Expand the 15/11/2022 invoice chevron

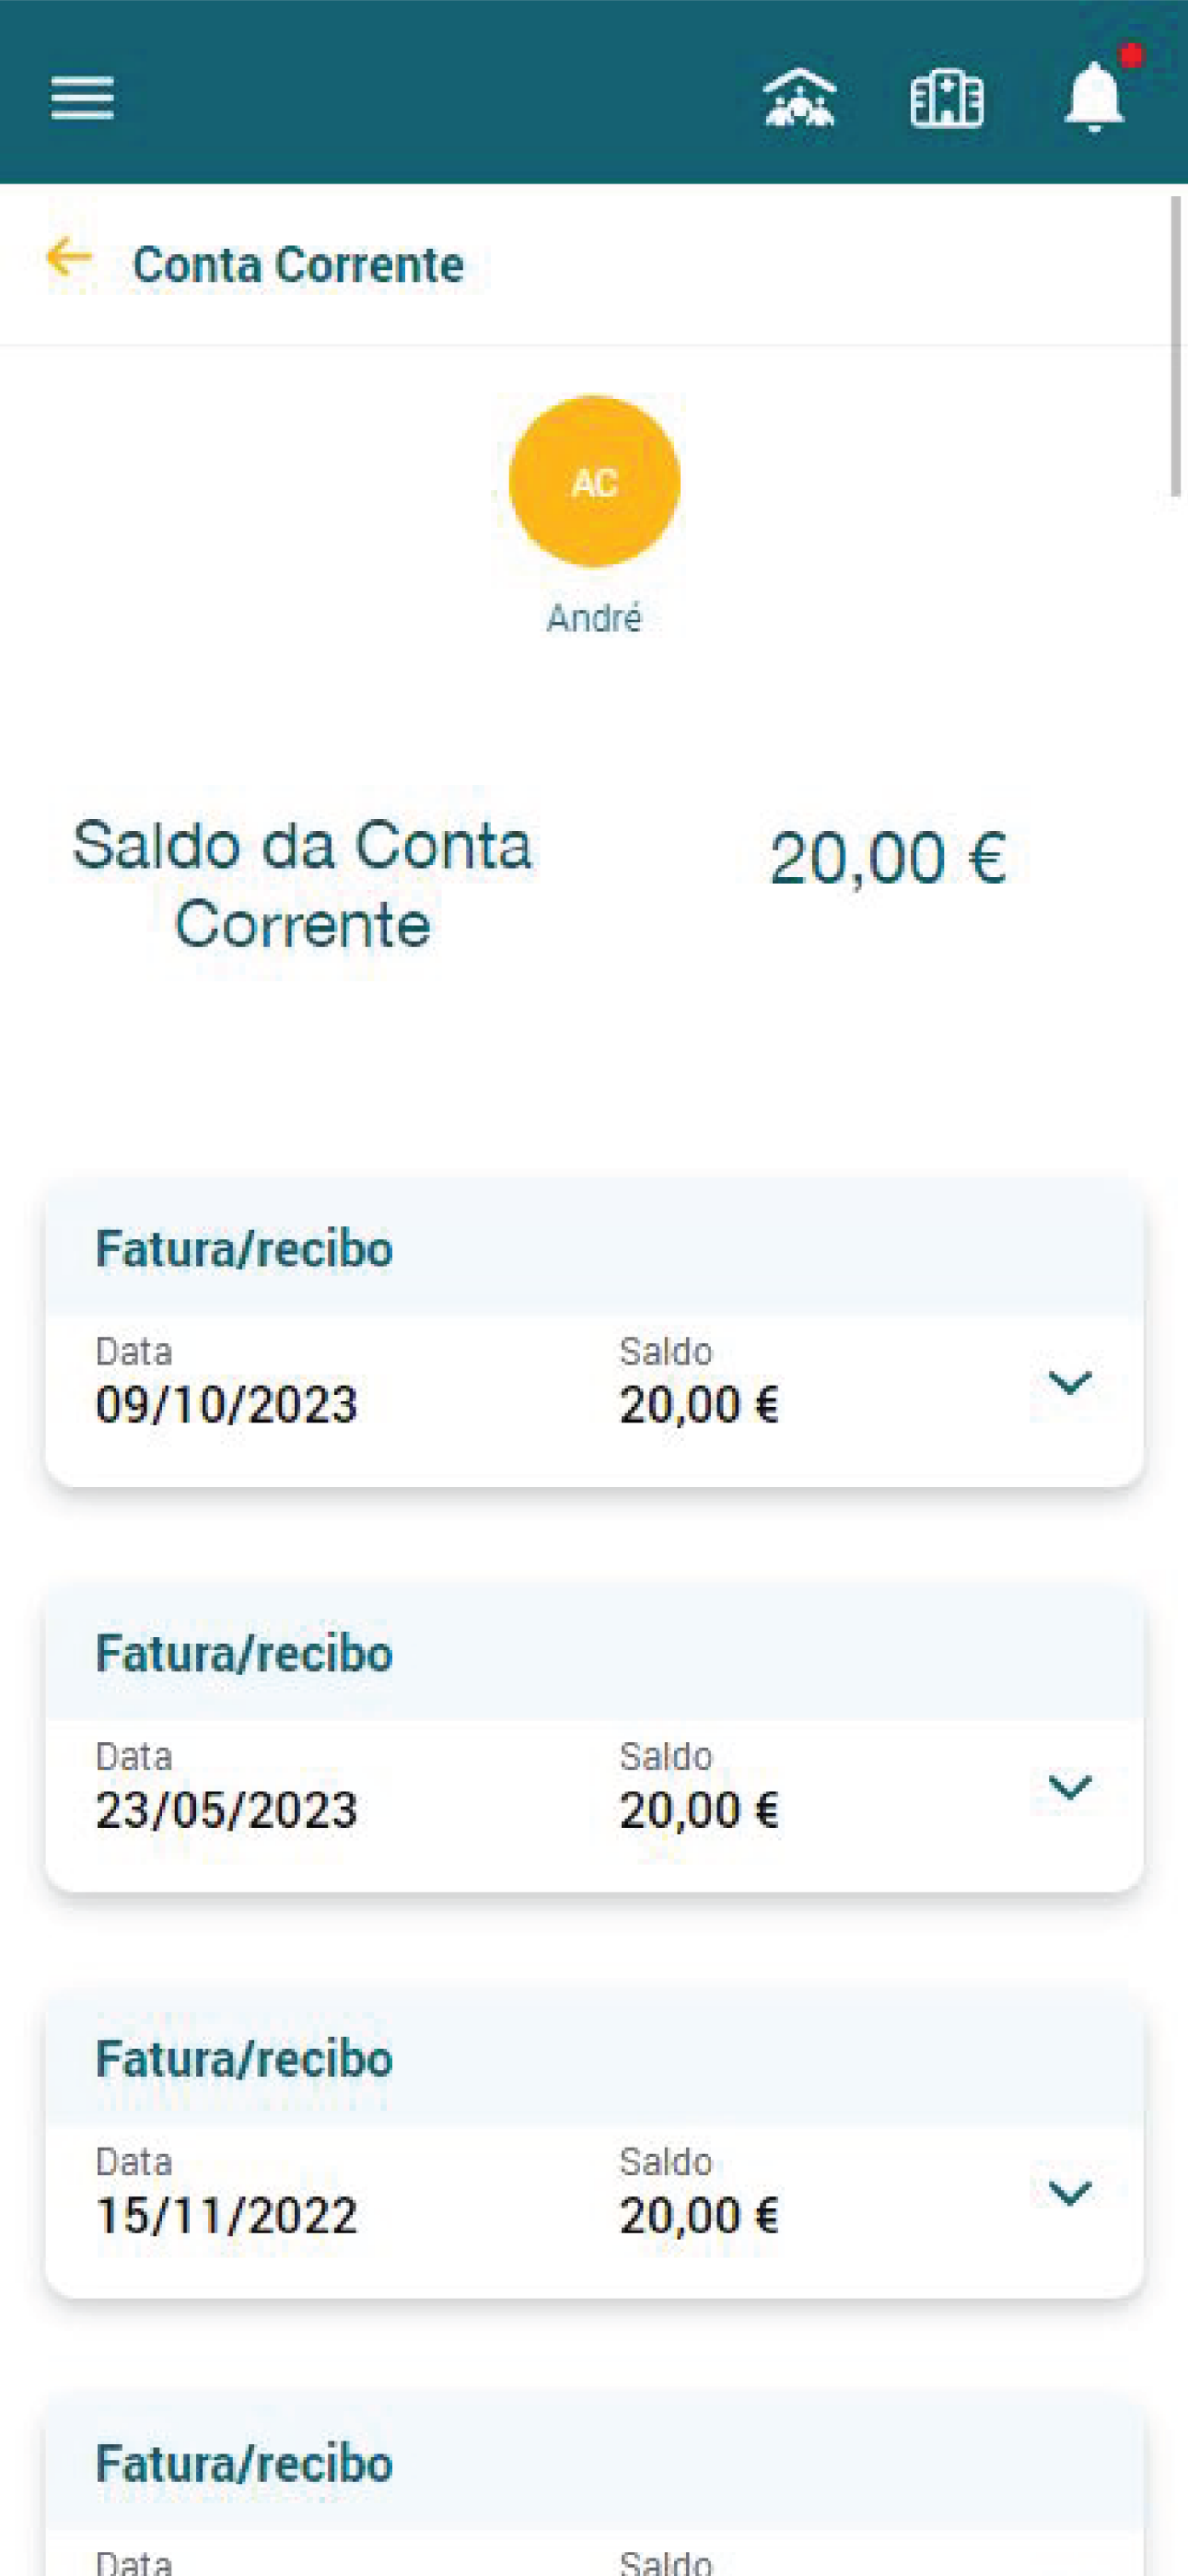(x=1070, y=2193)
